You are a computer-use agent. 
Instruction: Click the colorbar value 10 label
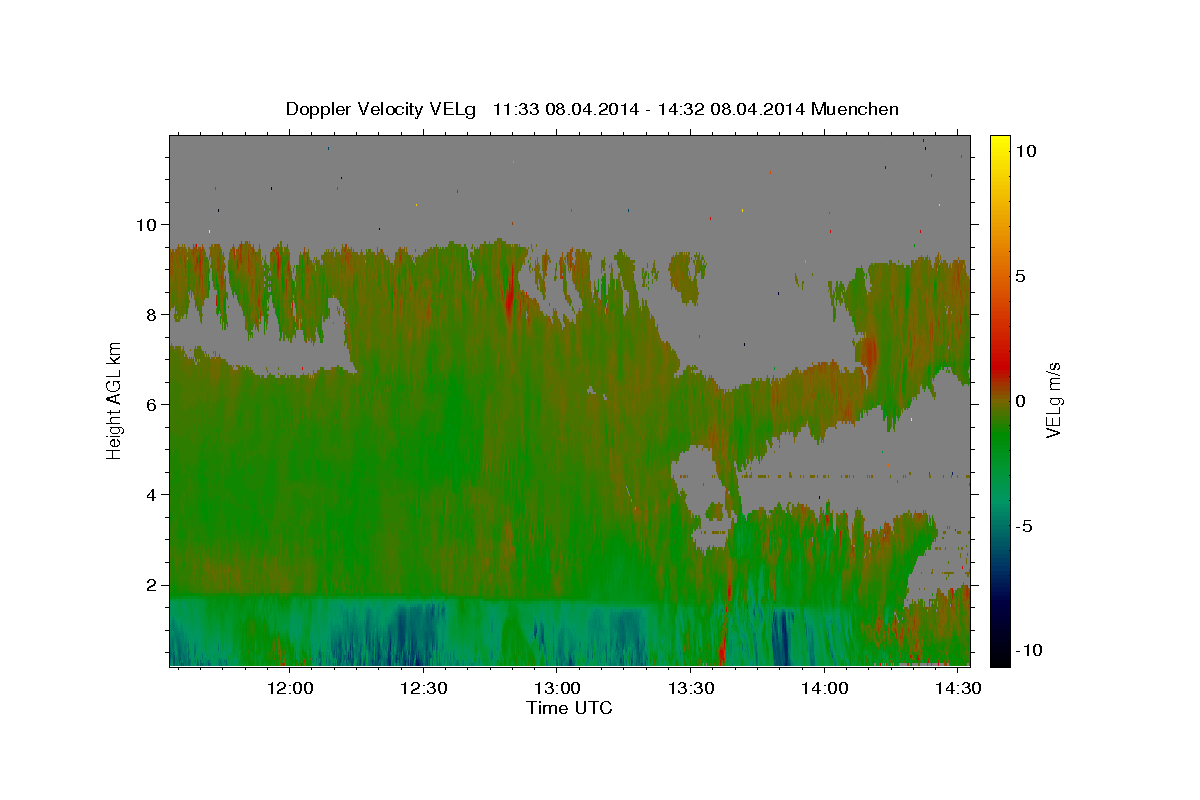pyautogui.click(x=1026, y=150)
